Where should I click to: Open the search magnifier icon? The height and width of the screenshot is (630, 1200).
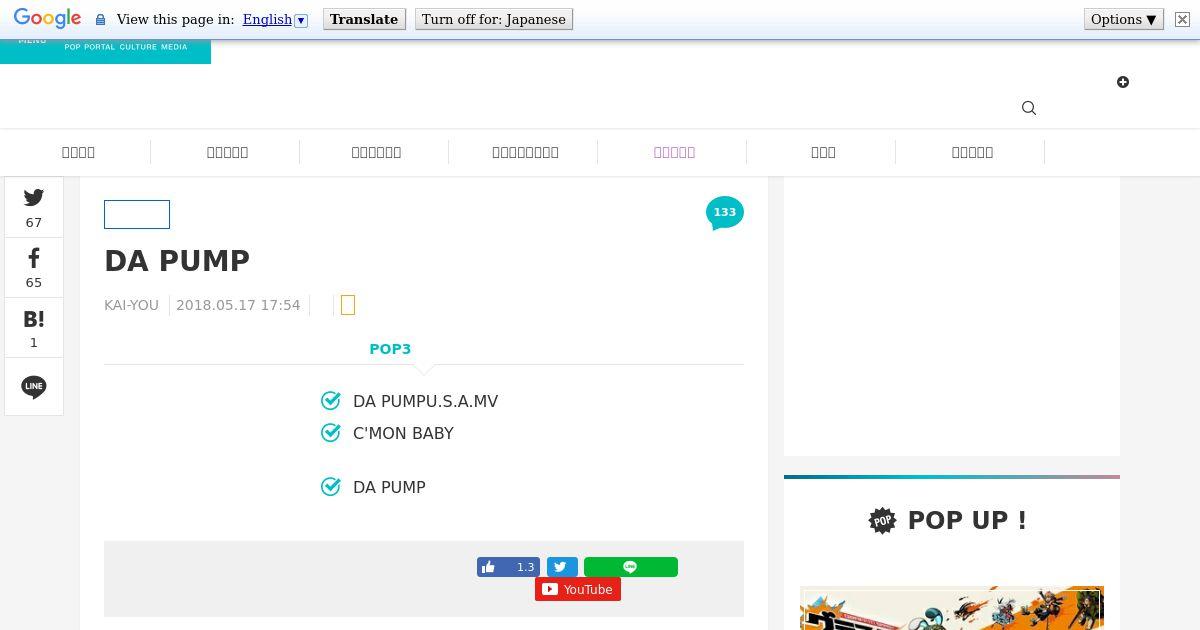pos(1029,108)
